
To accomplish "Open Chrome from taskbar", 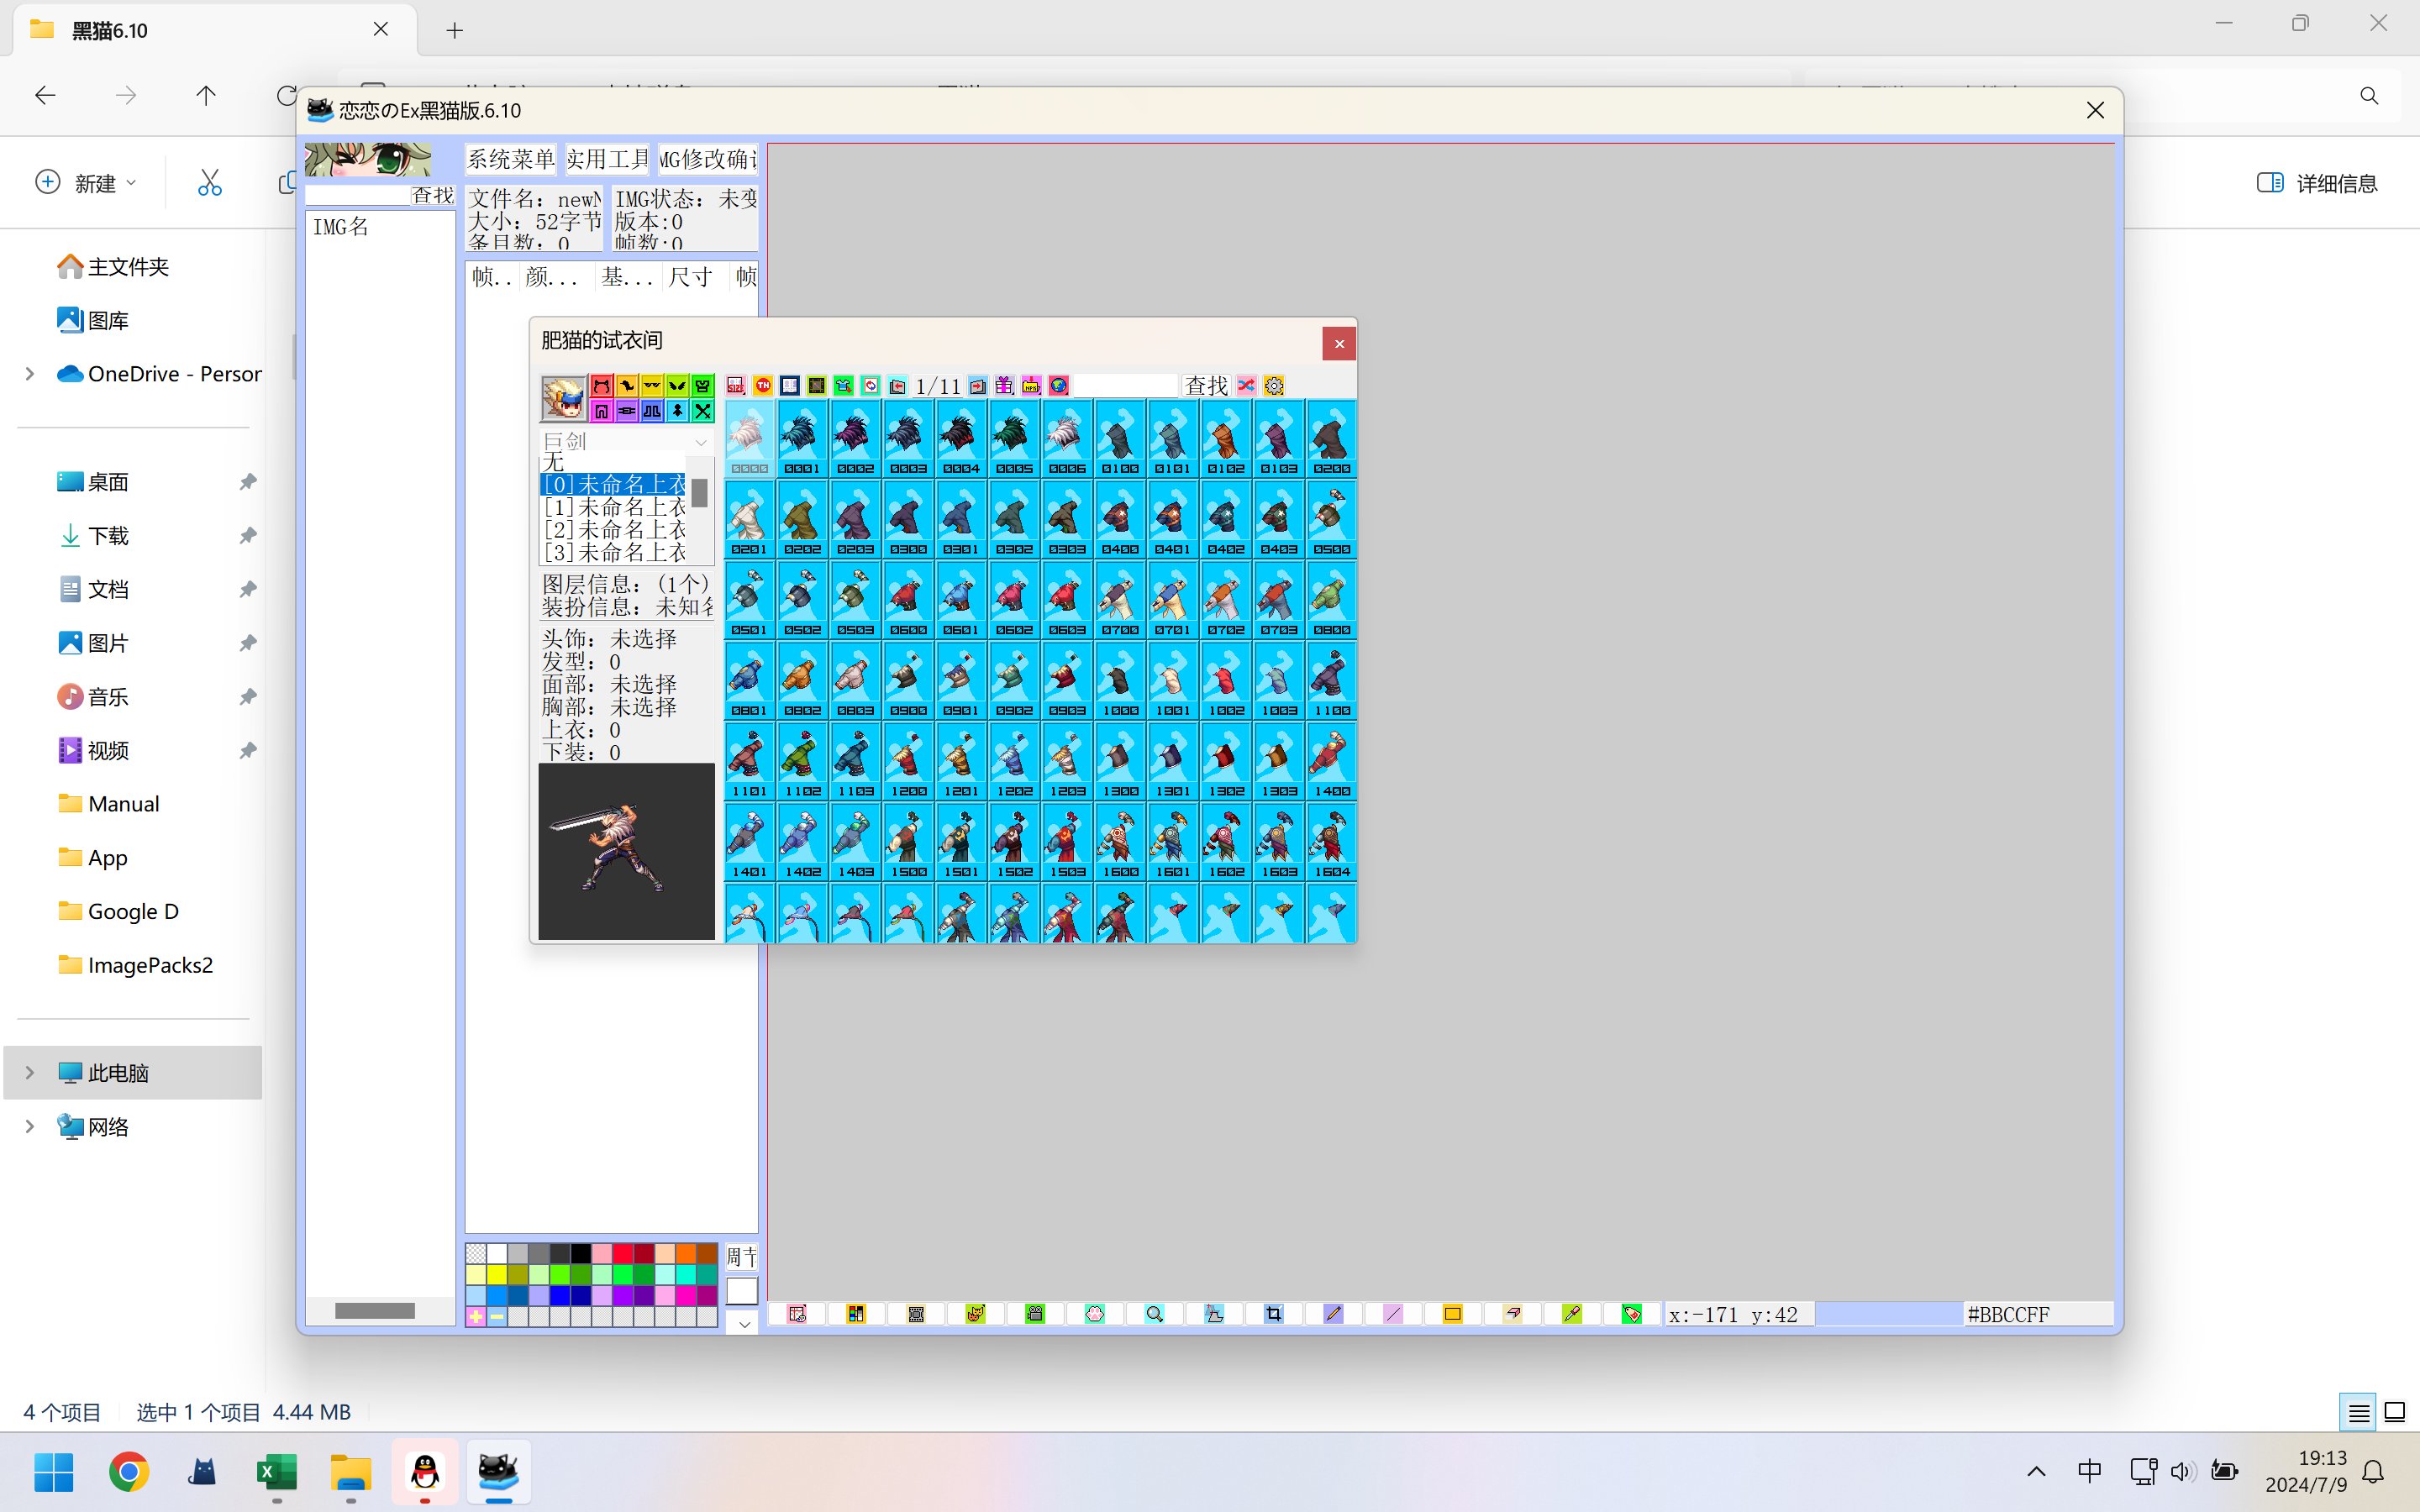I will [x=129, y=1471].
